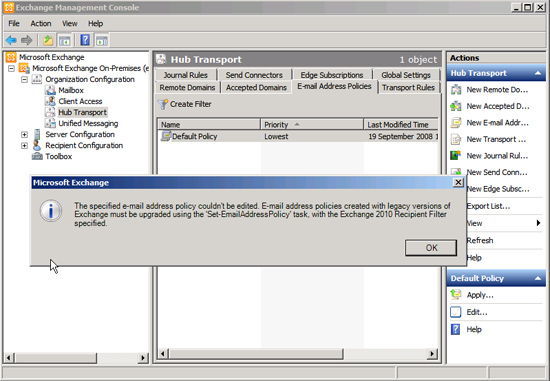Click the Lowest priority cell
This screenshot has height=381, width=550.
pos(276,136)
